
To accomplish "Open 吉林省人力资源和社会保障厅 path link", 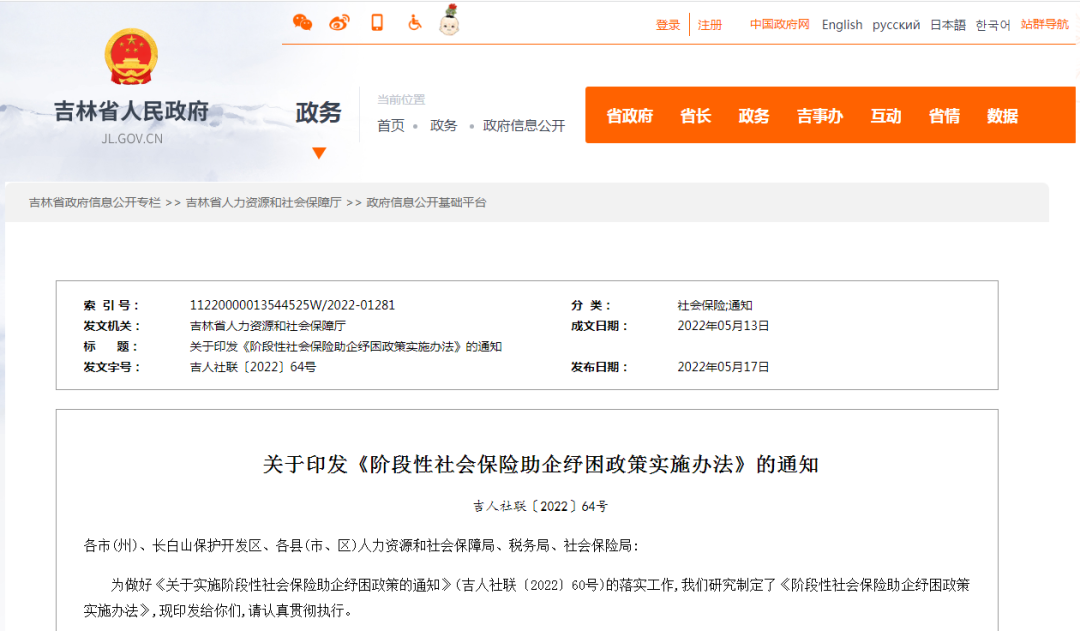I will point(264,202).
